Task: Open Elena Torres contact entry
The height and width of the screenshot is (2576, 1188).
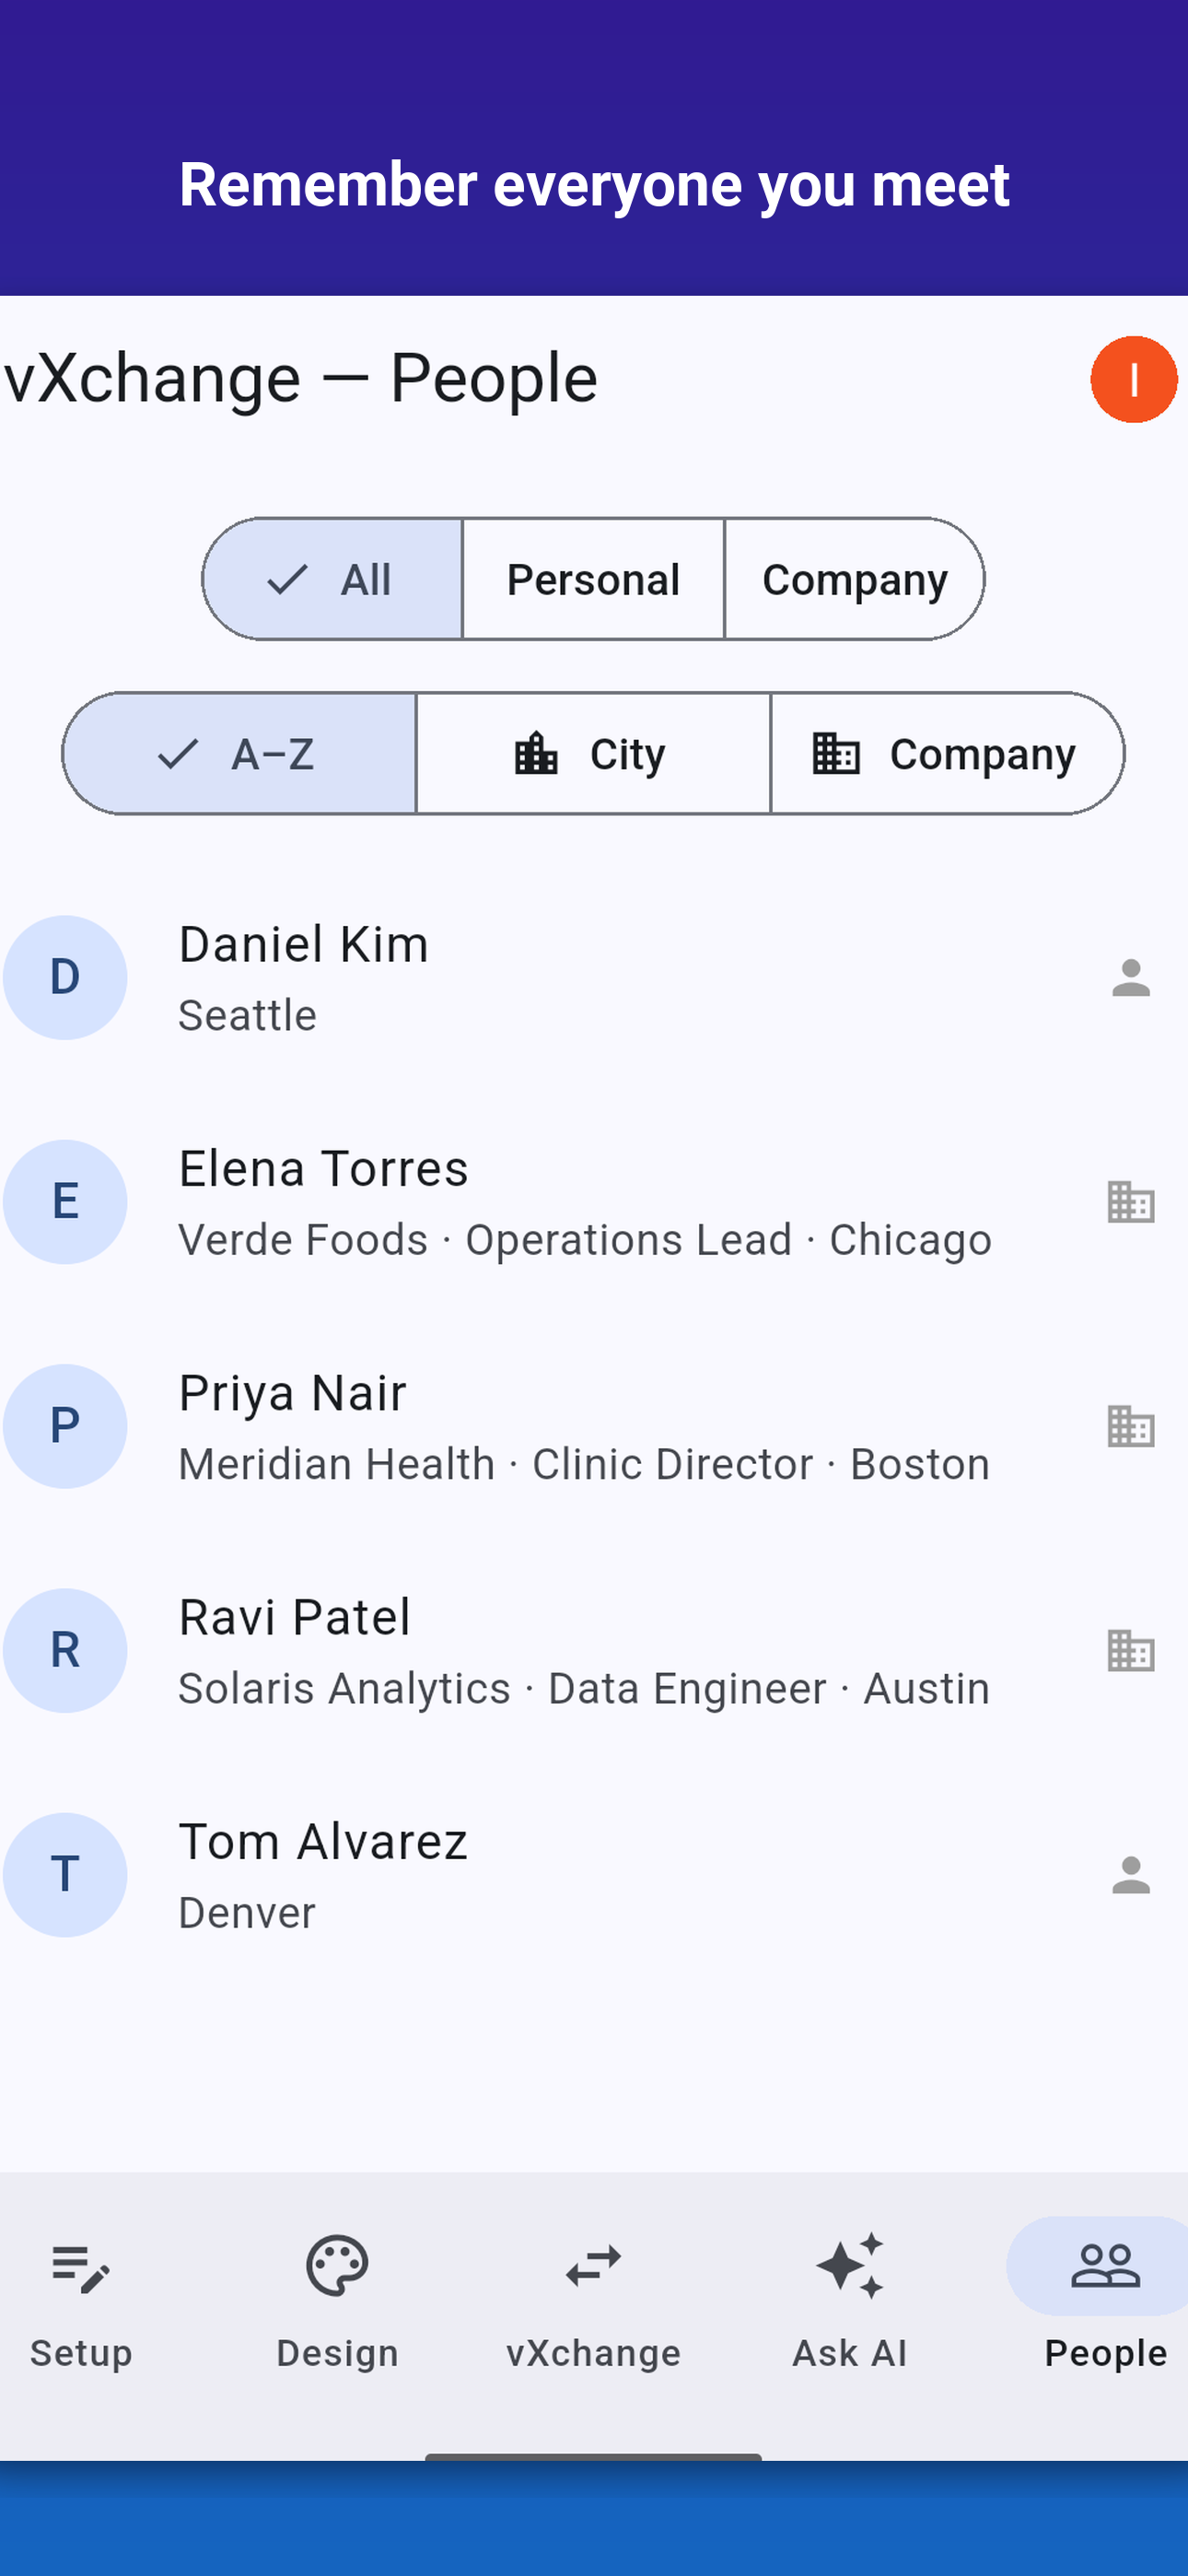Action: [x=594, y=1201]
